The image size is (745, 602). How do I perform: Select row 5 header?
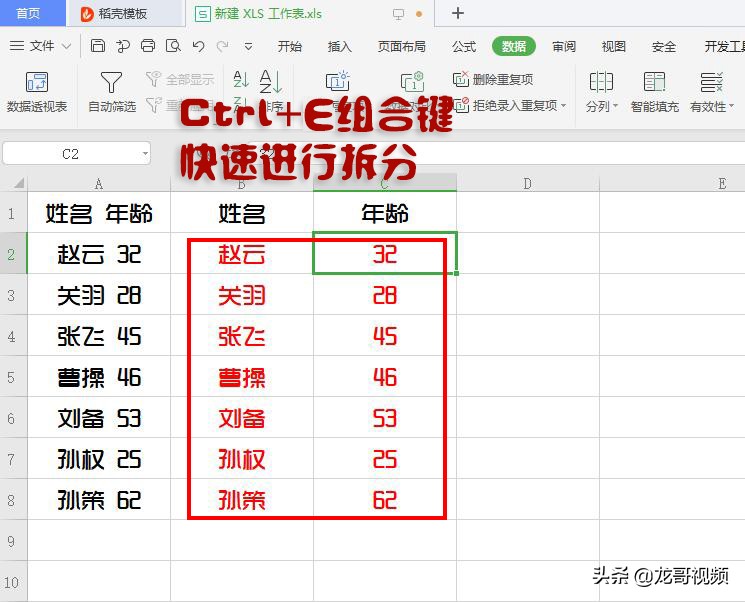pyautogui.click(x=13, y=377)
